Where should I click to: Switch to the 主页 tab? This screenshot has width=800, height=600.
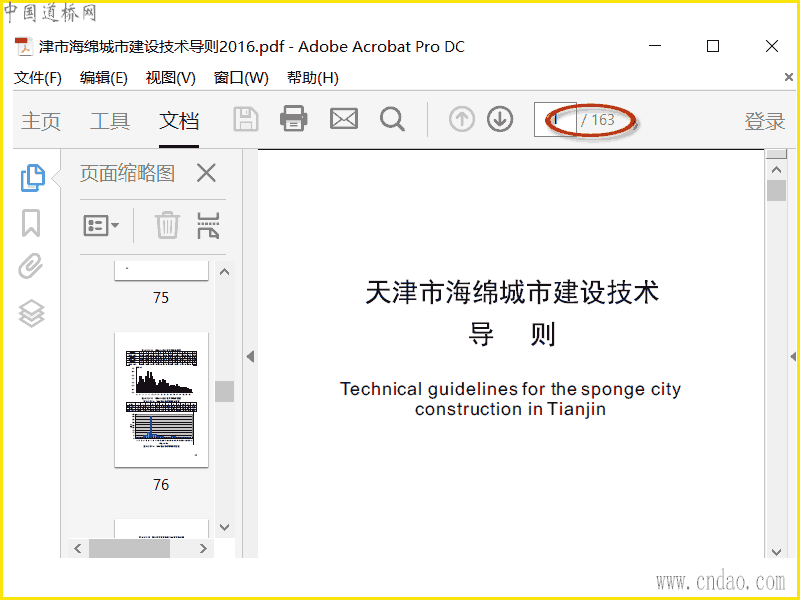click(x=41, y=121)
